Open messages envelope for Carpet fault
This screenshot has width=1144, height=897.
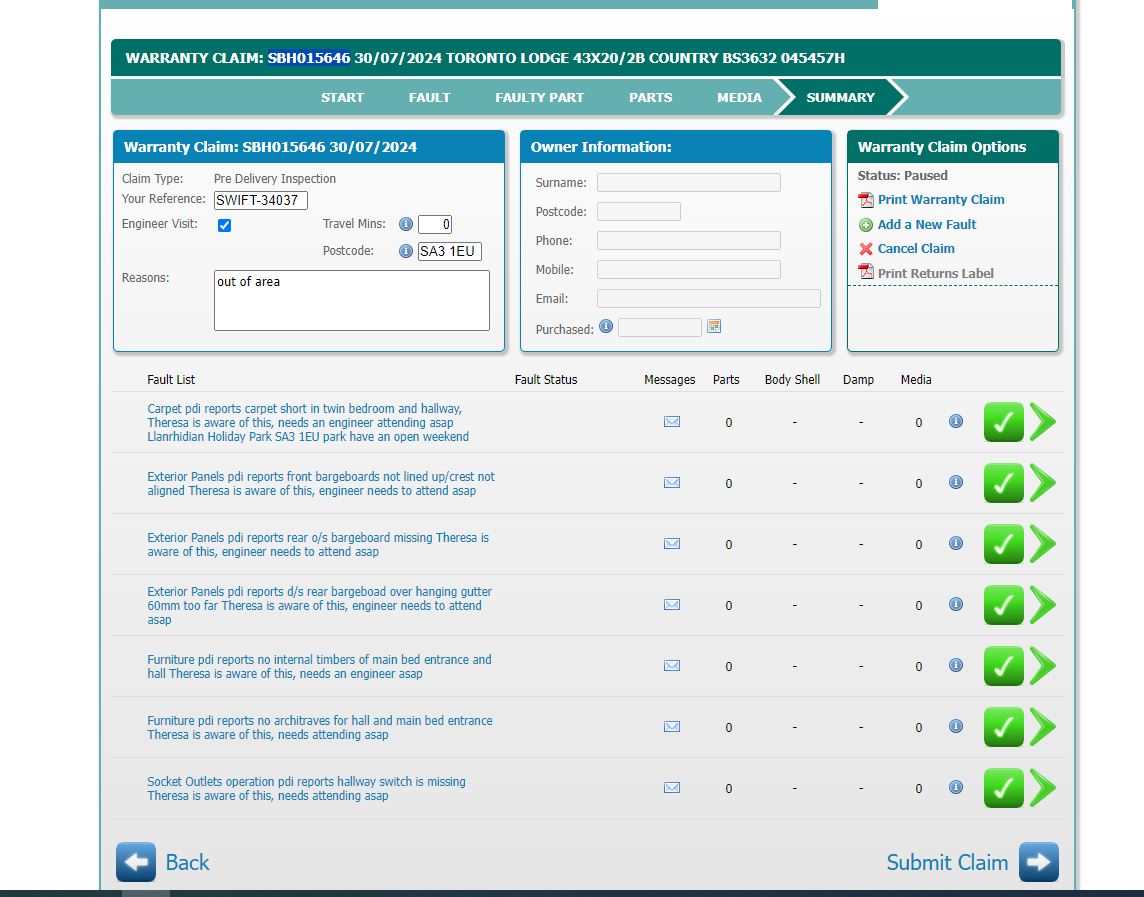[672, 422]
